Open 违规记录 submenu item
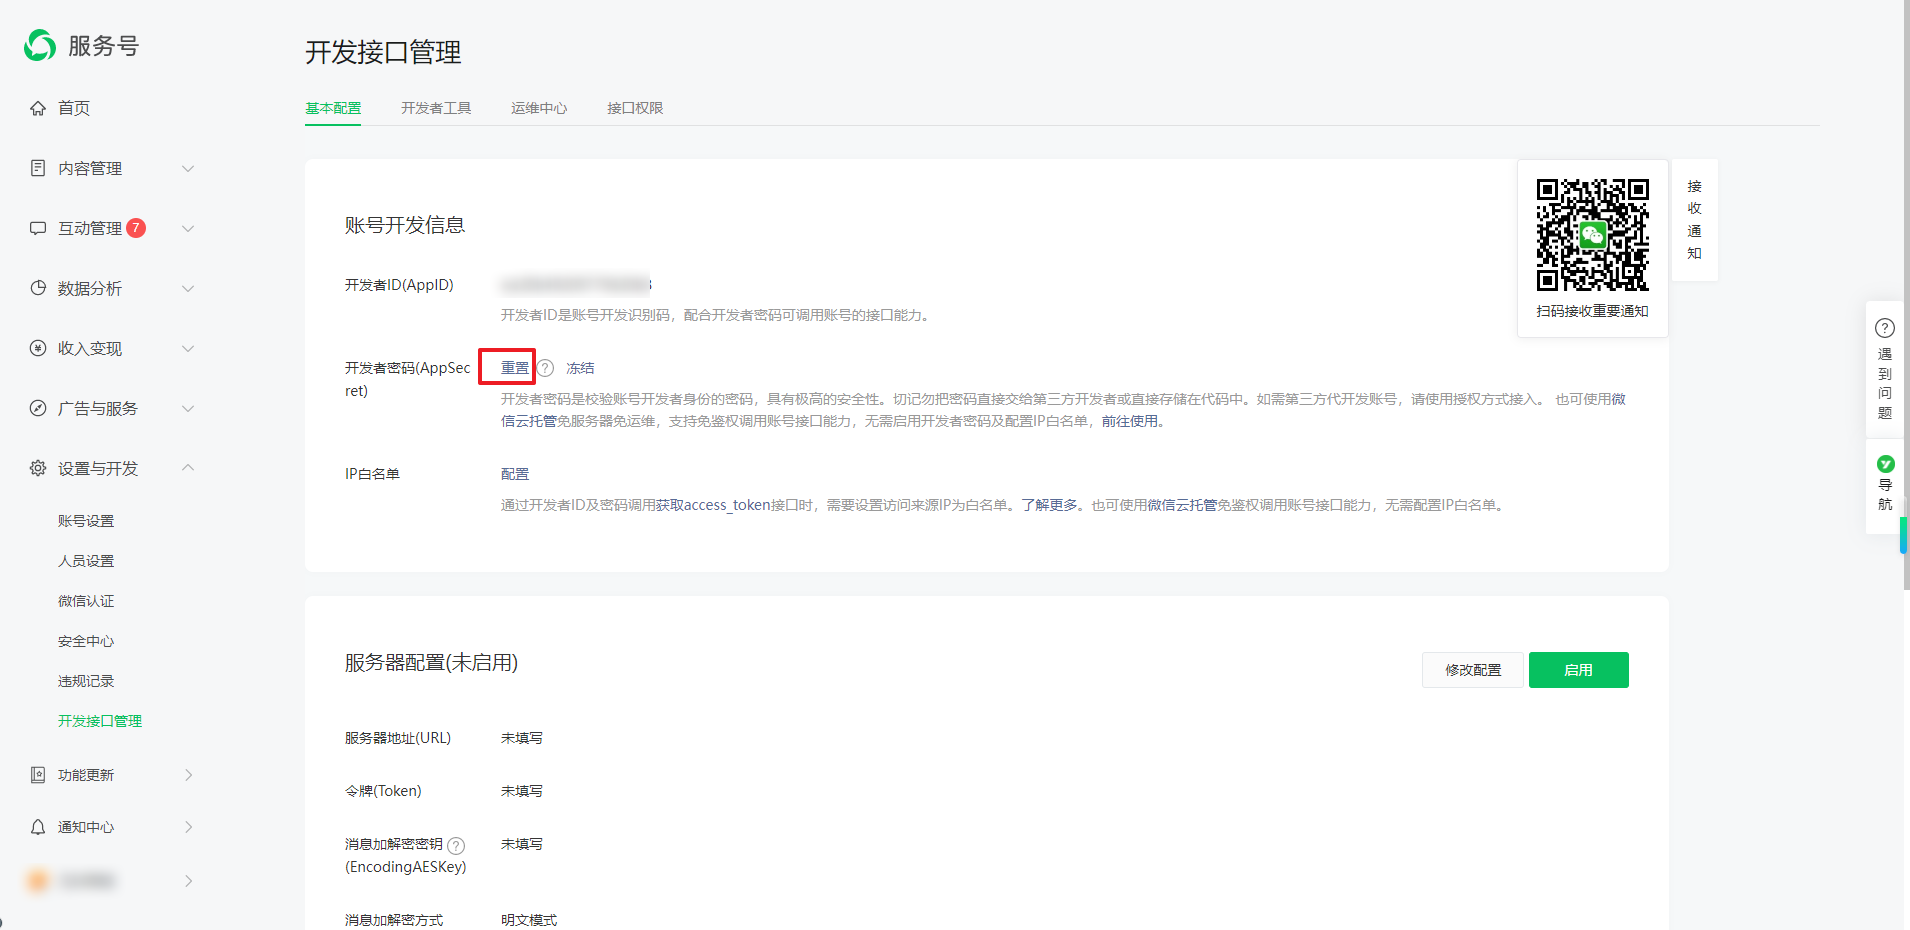 point(86,681)
